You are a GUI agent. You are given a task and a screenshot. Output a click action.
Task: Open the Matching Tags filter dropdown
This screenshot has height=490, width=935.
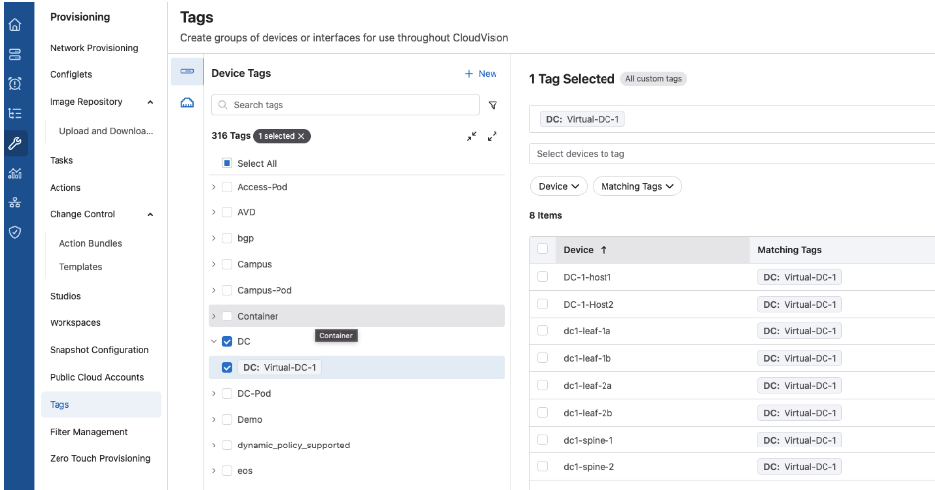(637, 187)
